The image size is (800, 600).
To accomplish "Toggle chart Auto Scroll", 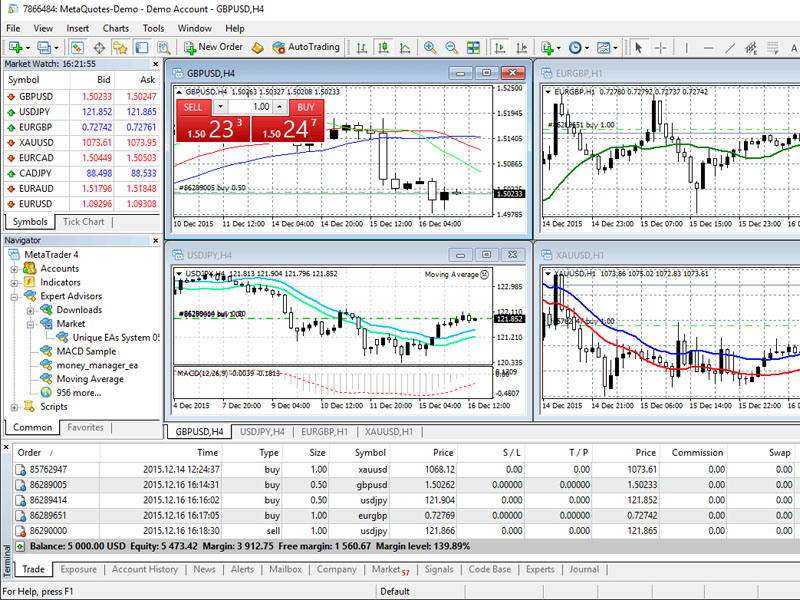I will pos(499,47).
